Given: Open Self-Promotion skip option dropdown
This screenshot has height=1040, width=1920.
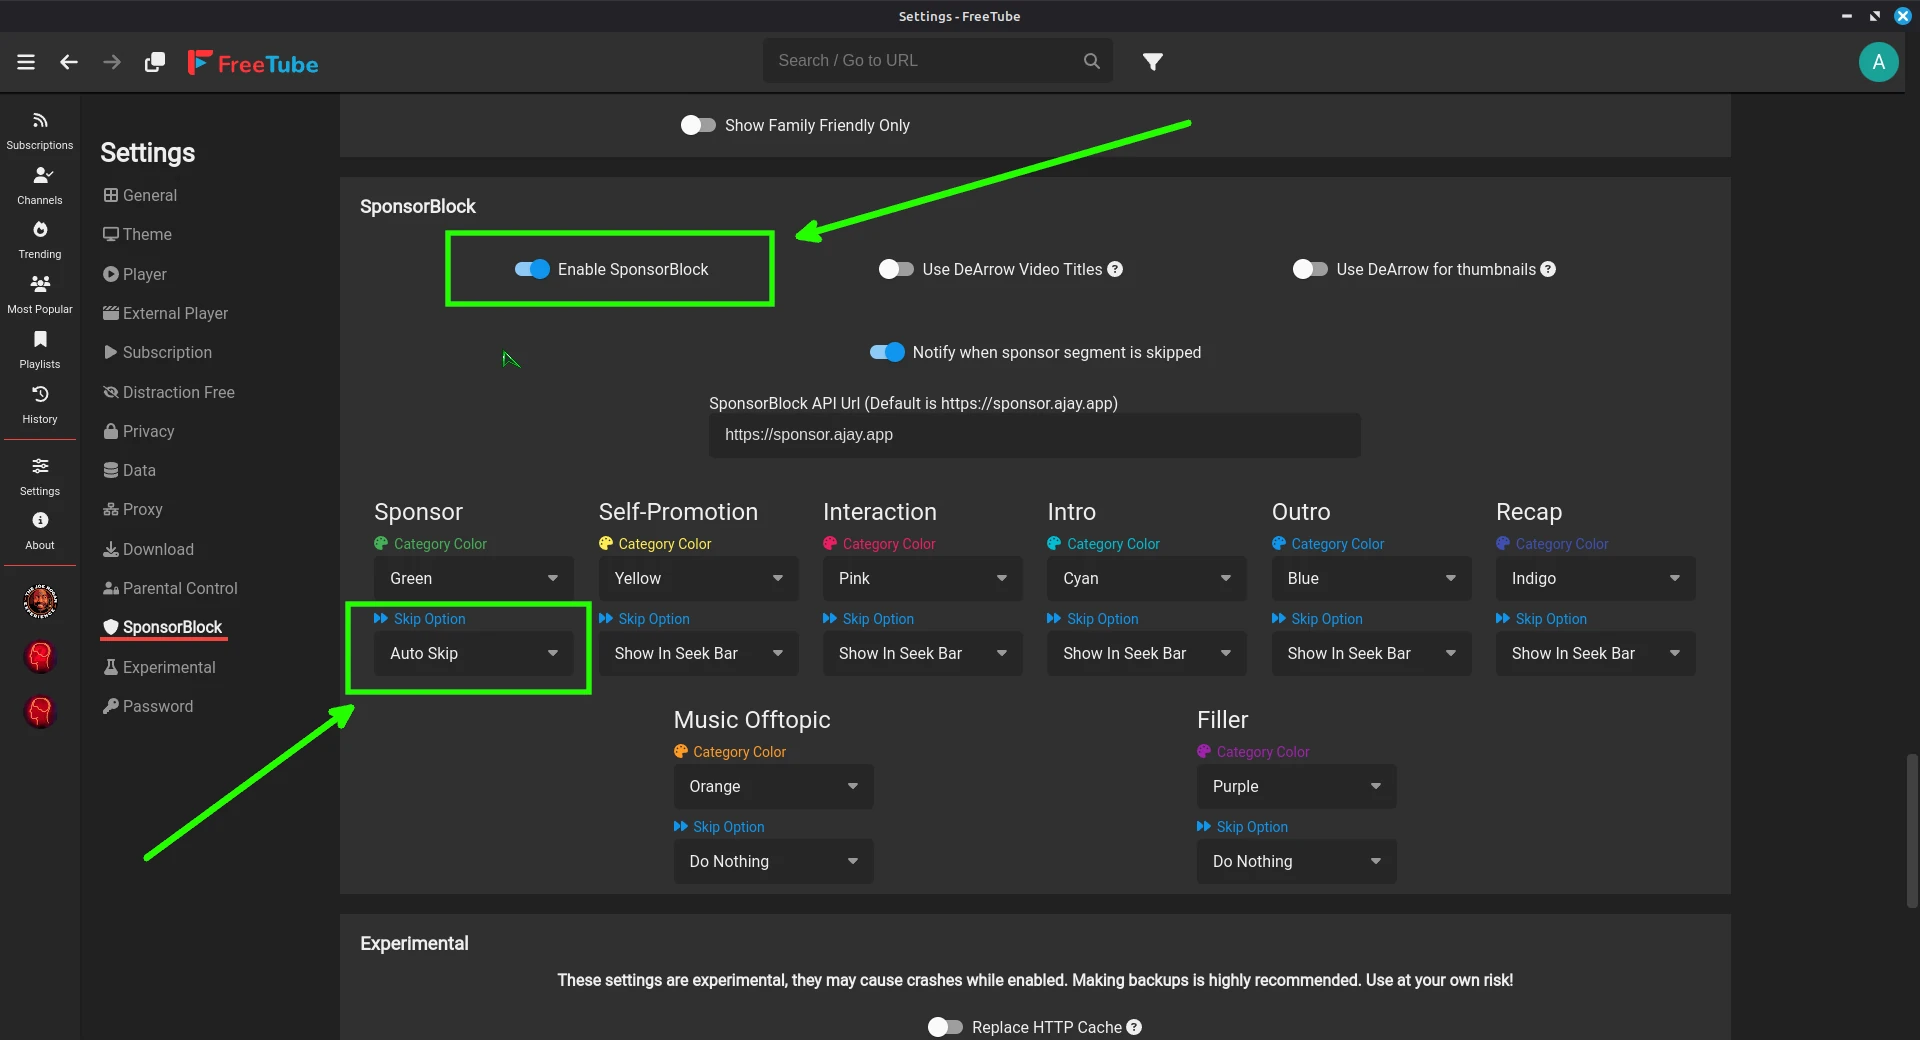Looking at the screenshot, I should coord(698,653).
